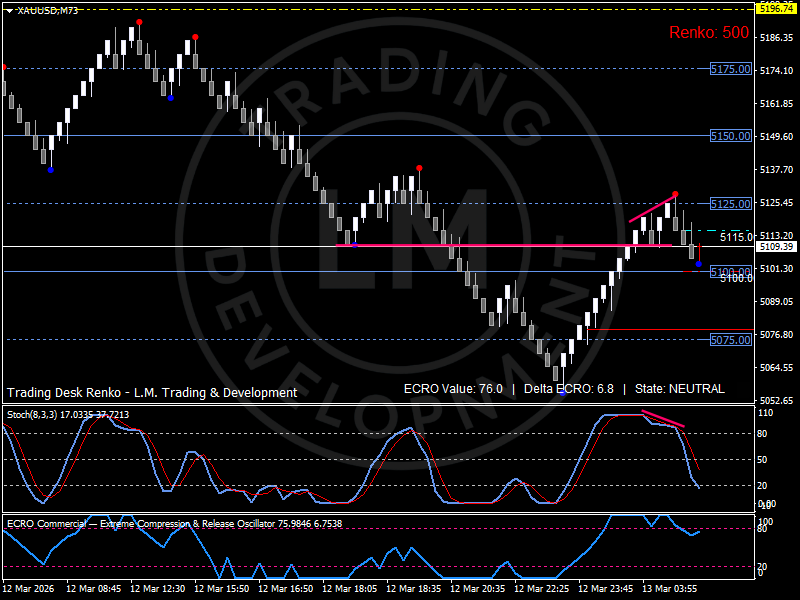Screen dimensions: 800x600
Task: Click the Delta ECRO: 6.8 readout
Action: [x=568, y=389]
